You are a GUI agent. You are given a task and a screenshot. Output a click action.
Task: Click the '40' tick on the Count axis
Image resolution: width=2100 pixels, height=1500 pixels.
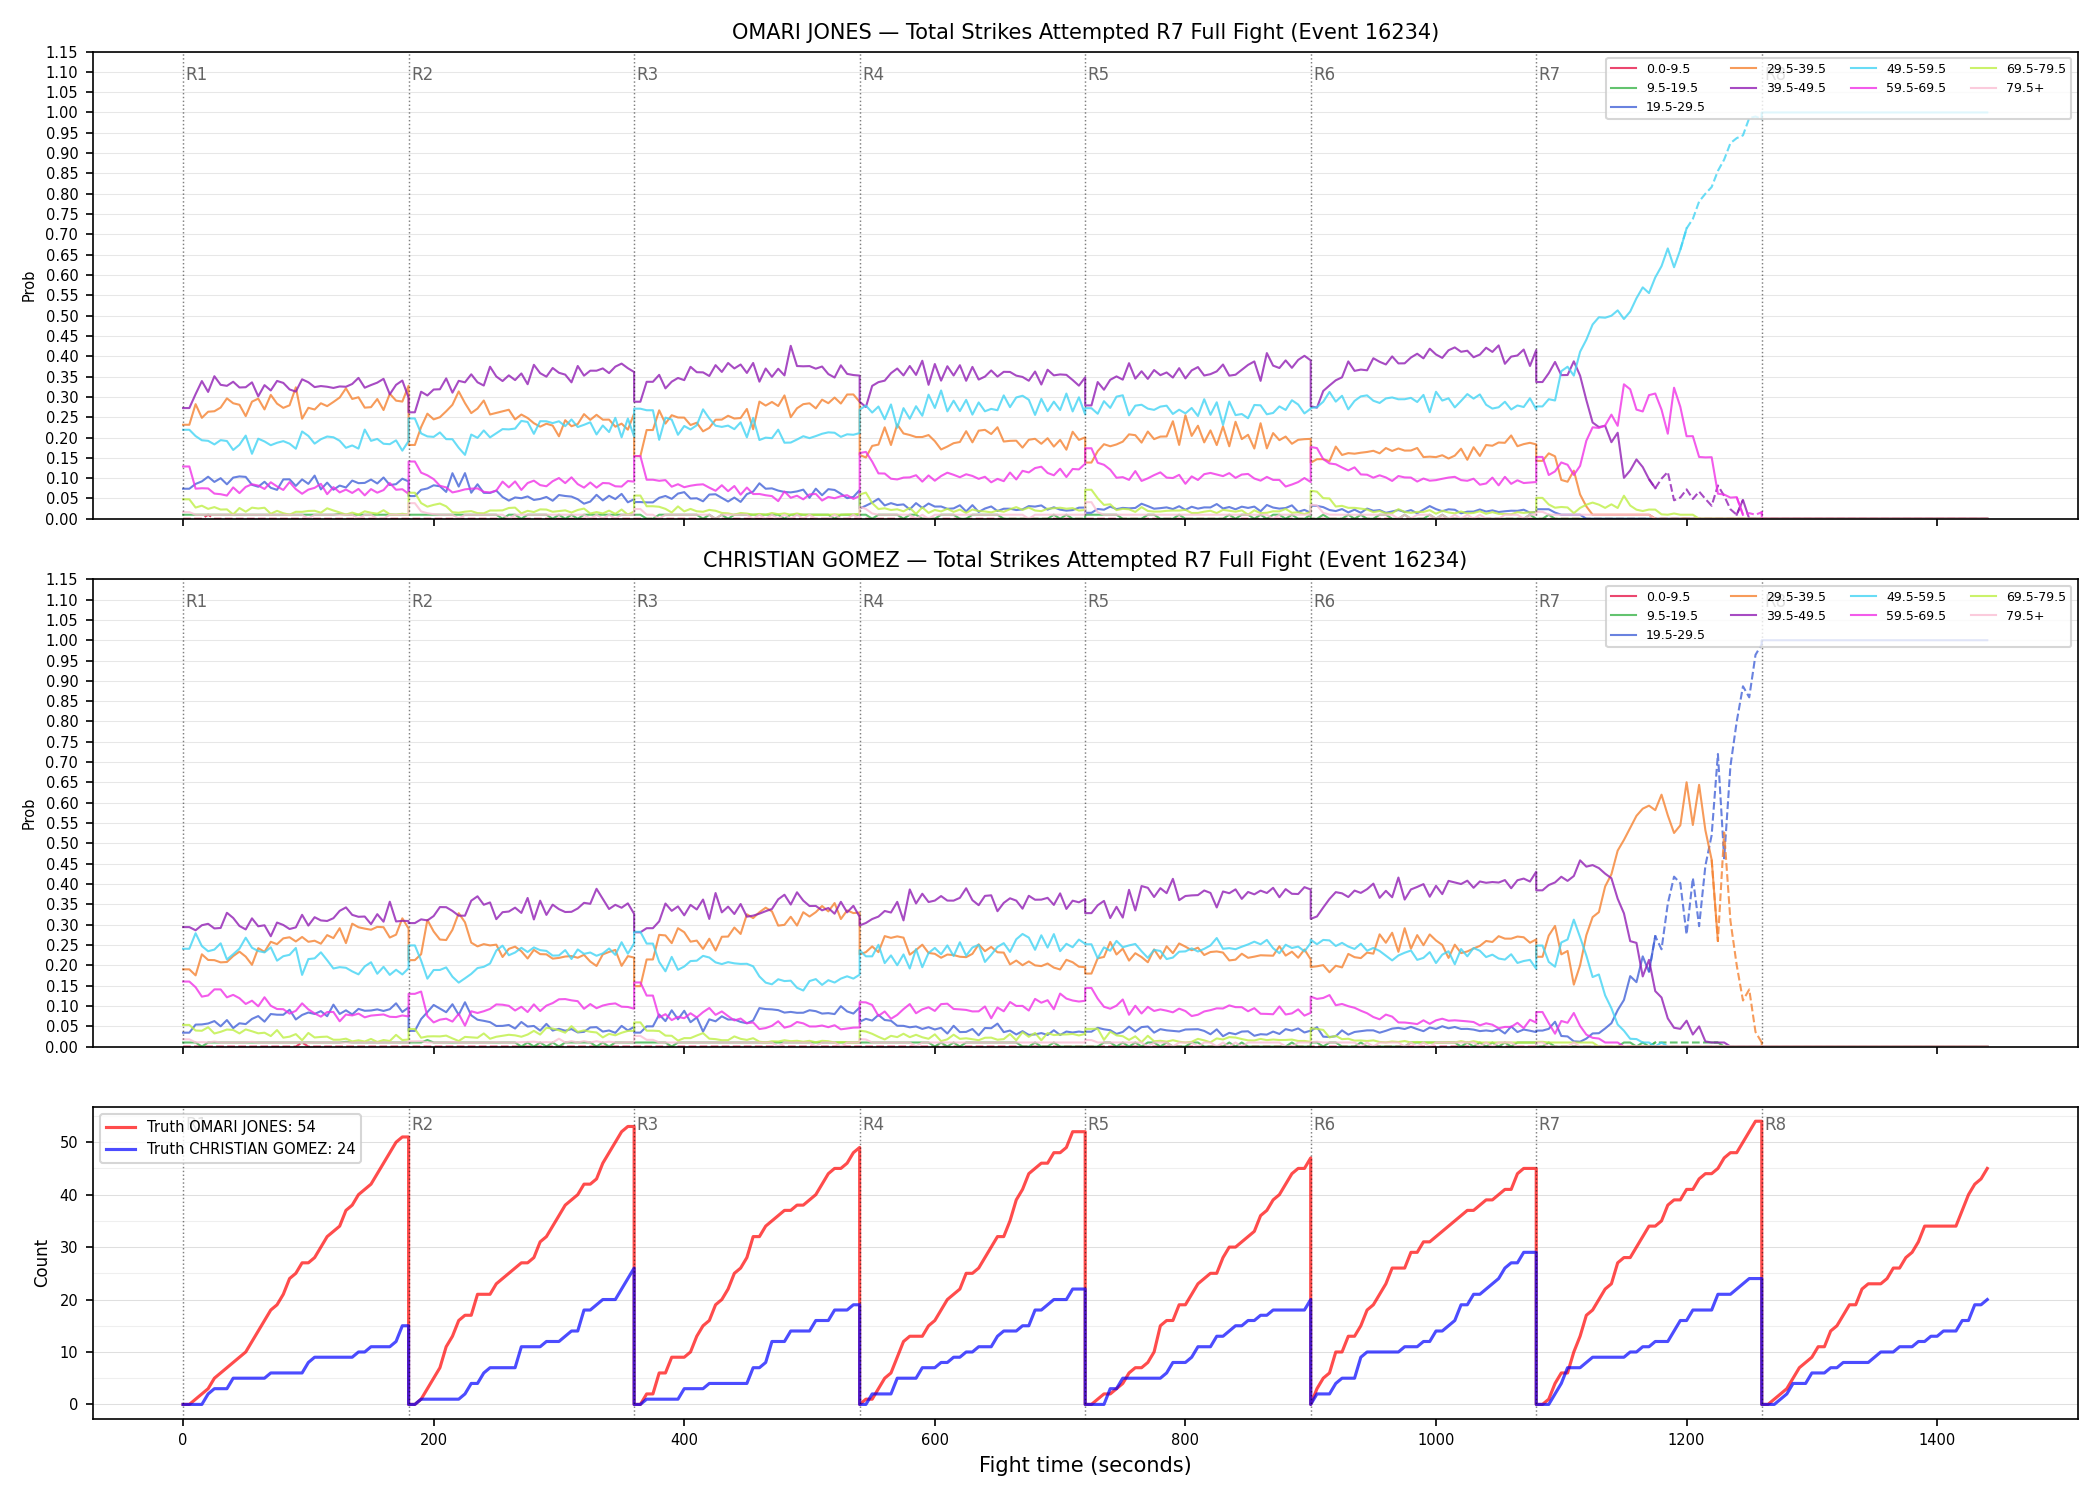coord(69,1195)
